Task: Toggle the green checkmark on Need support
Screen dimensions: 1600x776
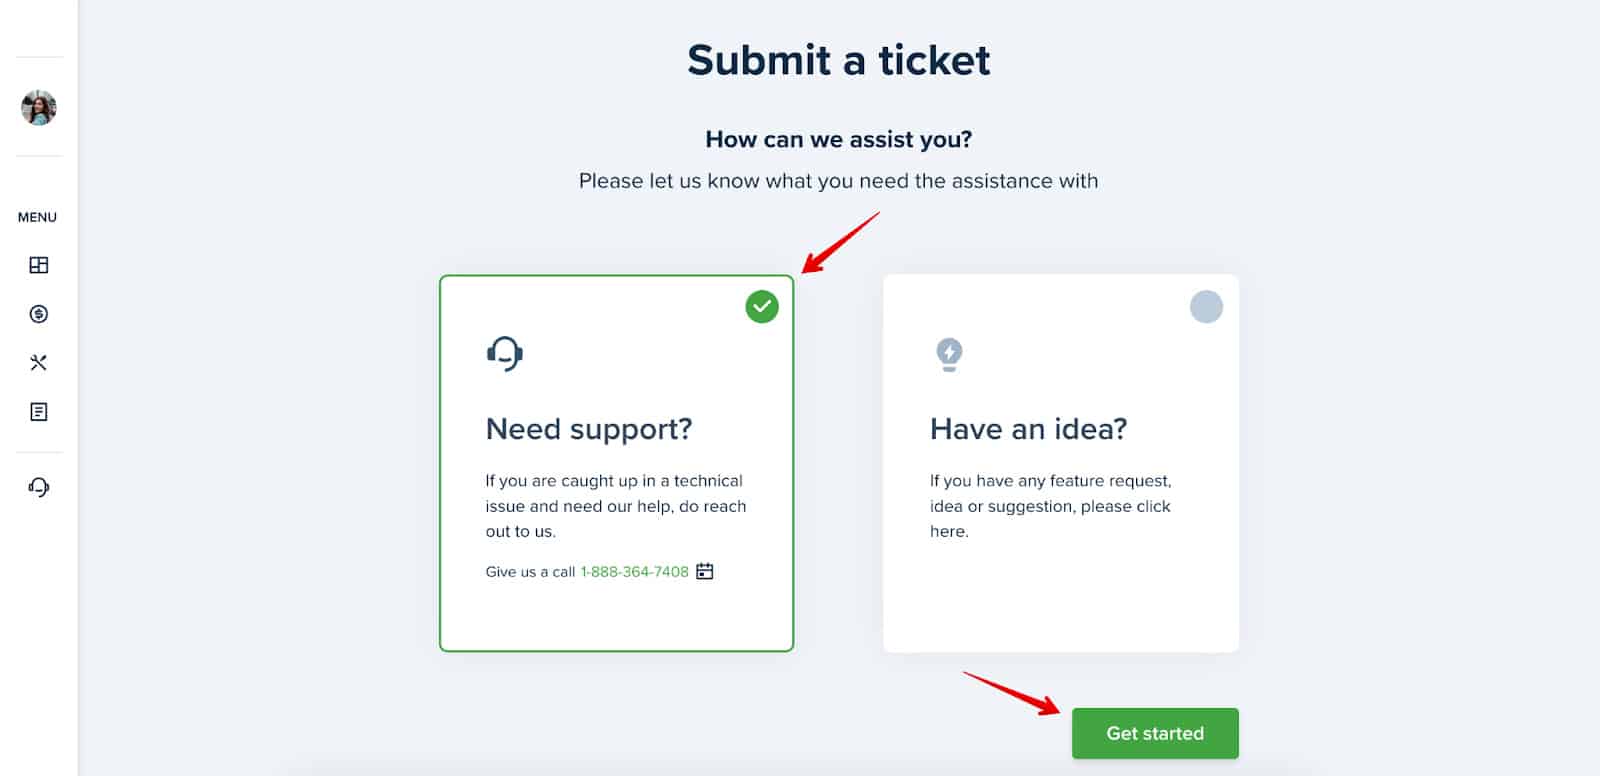Action: click(762, 306)
